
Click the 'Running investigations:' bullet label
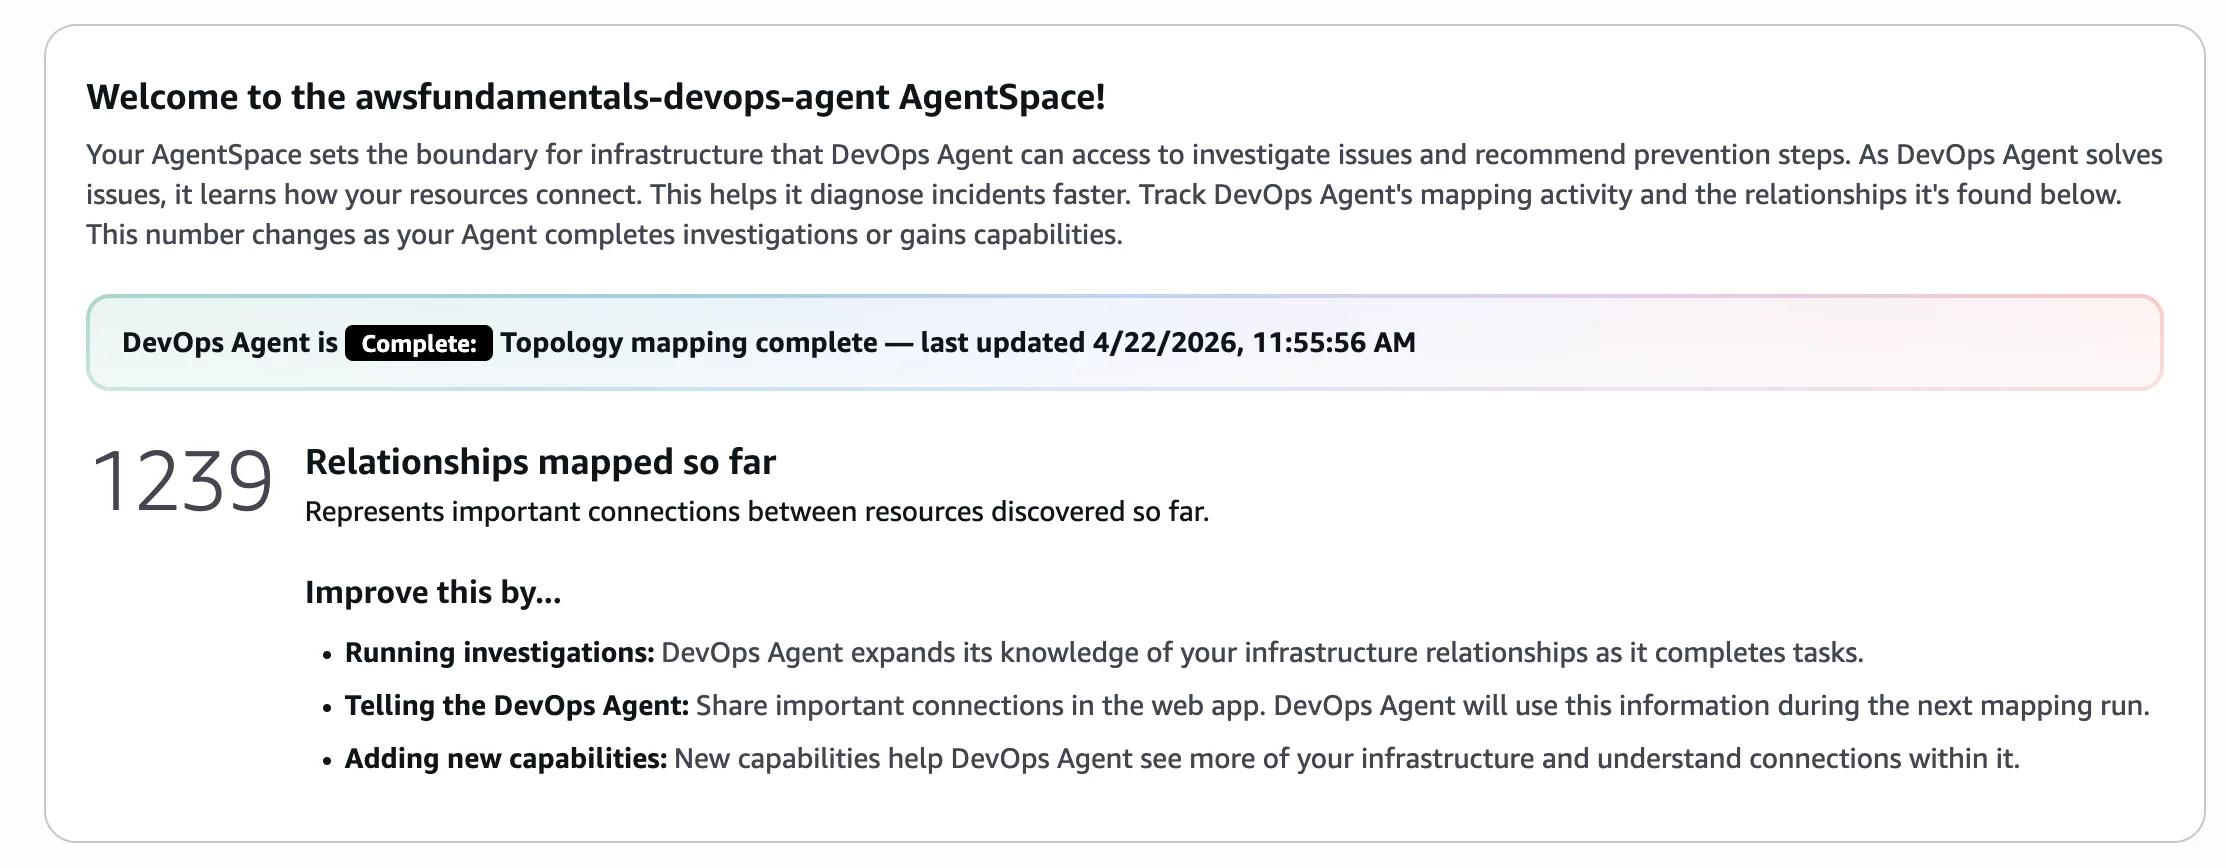[x=499, y=653]
